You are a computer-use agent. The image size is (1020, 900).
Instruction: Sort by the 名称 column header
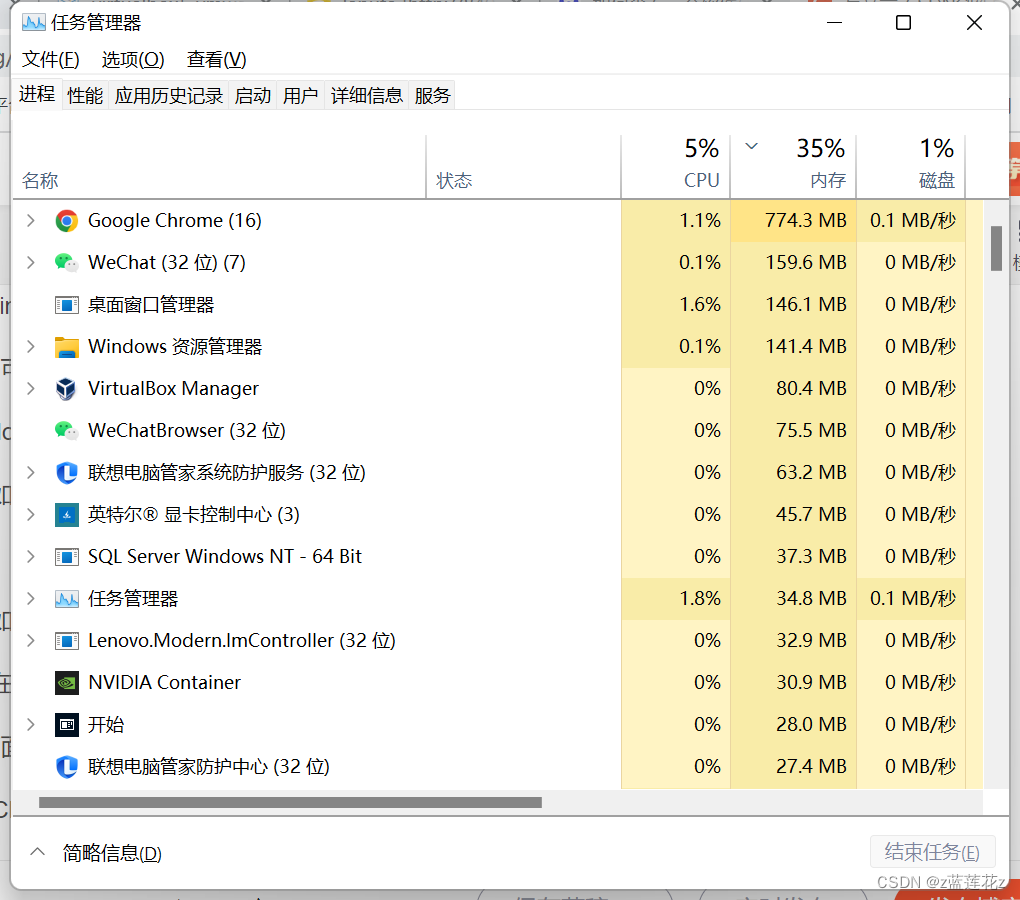tap(219, 167)
